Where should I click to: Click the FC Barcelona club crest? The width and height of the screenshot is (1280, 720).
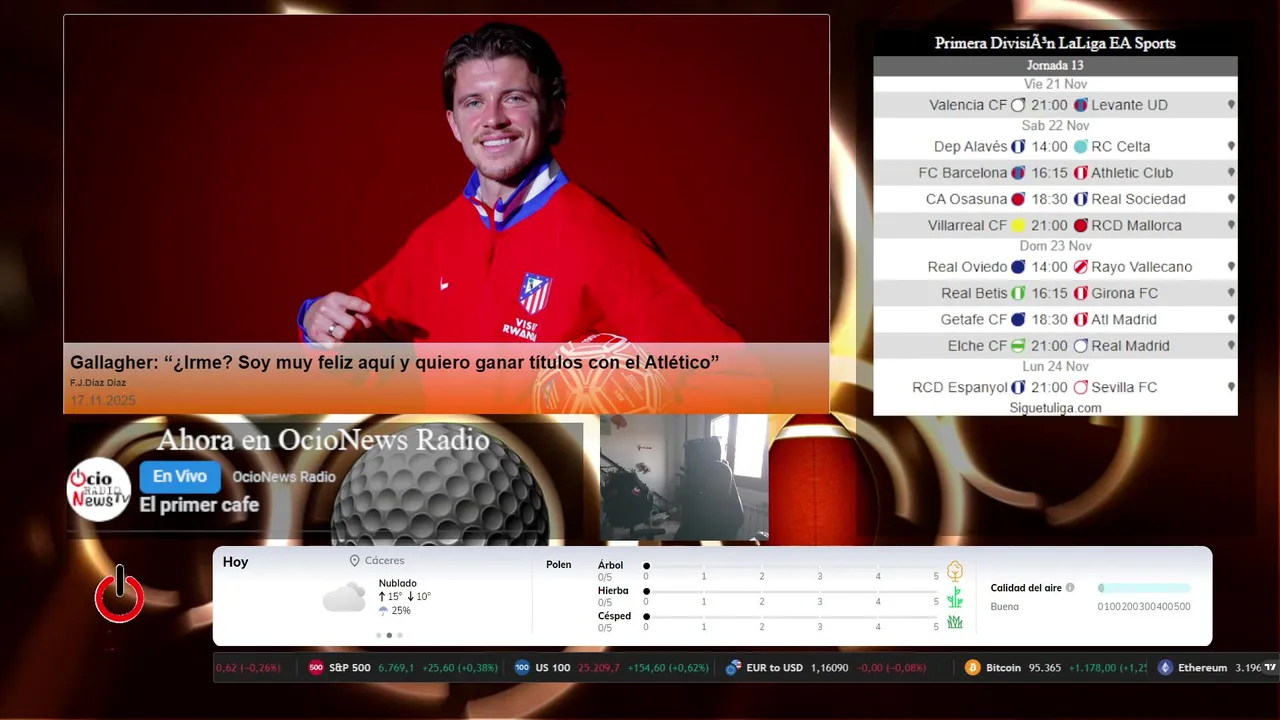1018,173
